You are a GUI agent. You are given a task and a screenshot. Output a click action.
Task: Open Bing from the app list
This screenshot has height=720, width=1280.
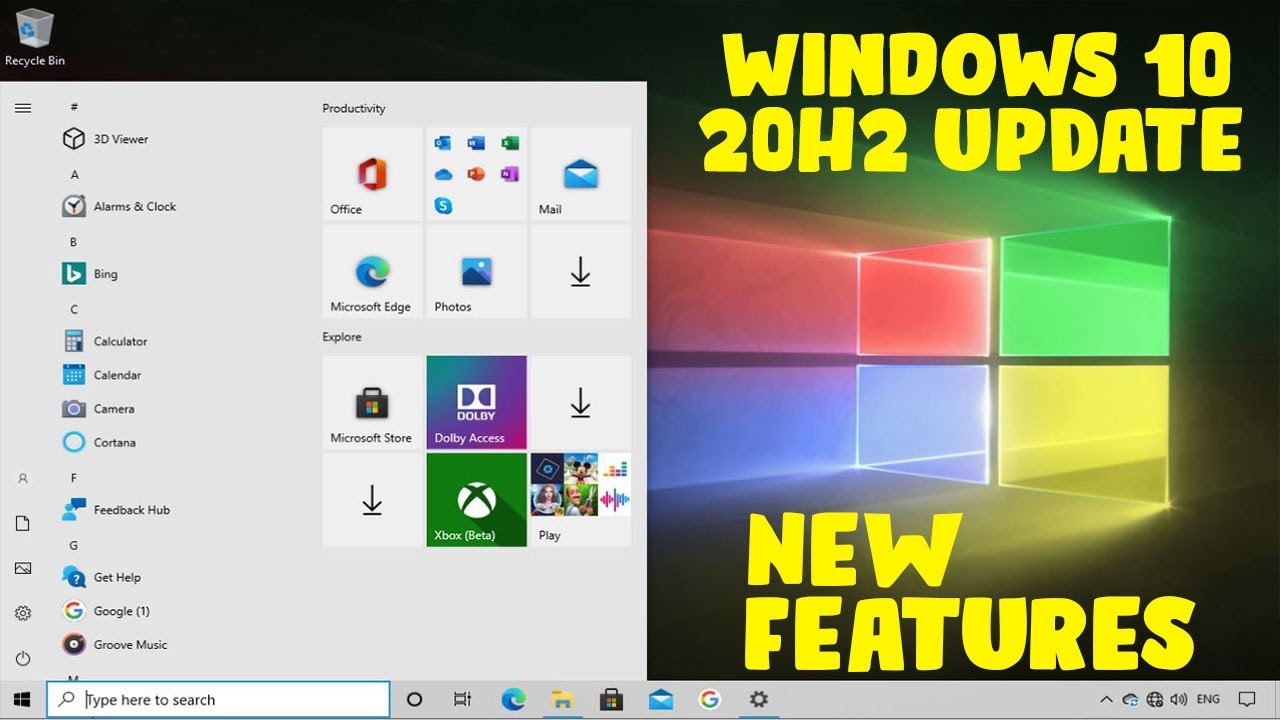pos(90,274)
